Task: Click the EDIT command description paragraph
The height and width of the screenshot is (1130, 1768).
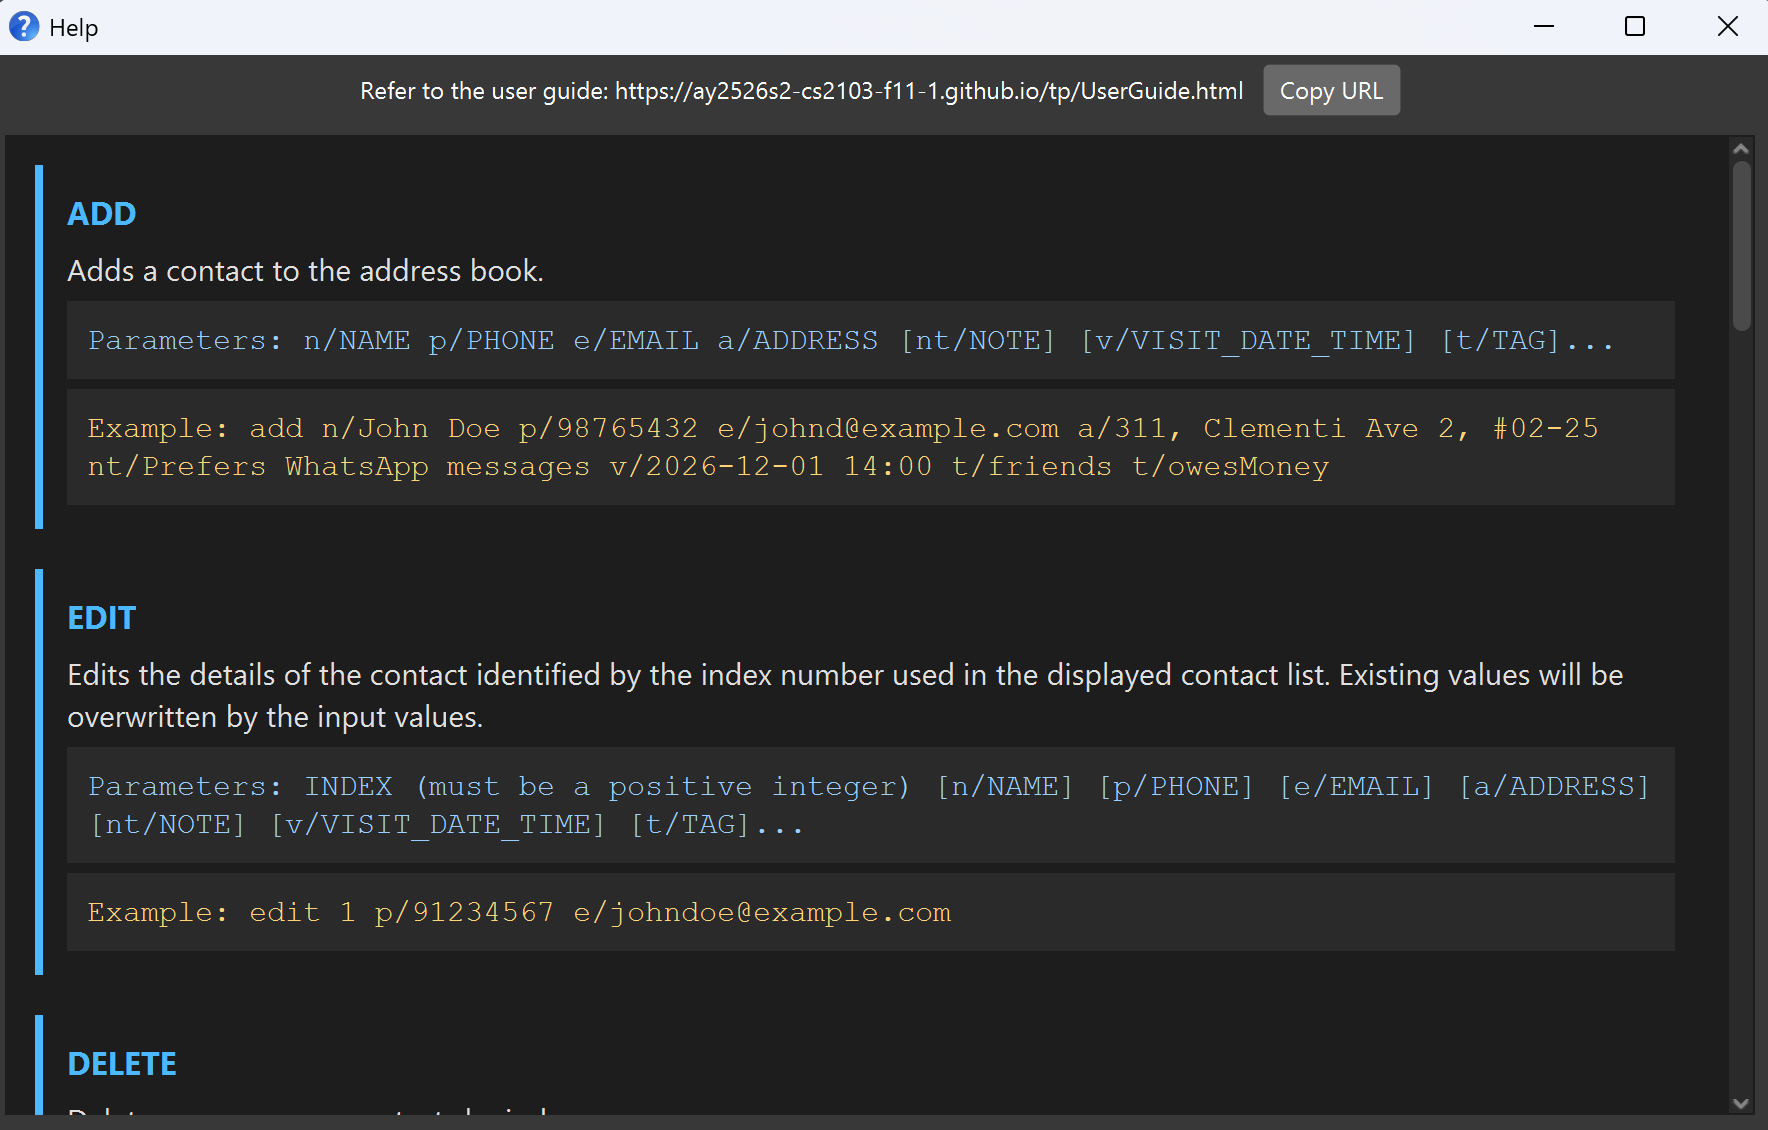Action: pyautogui.click(x=844, y=695)
